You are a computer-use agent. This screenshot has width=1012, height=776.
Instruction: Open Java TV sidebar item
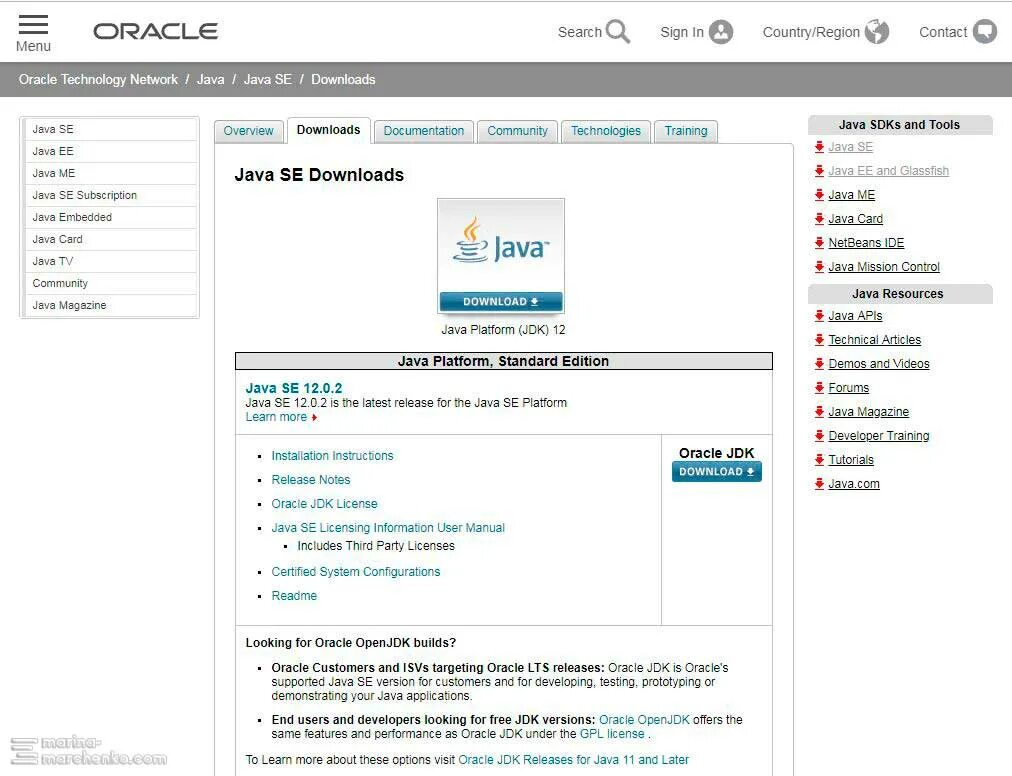[110, 261]
